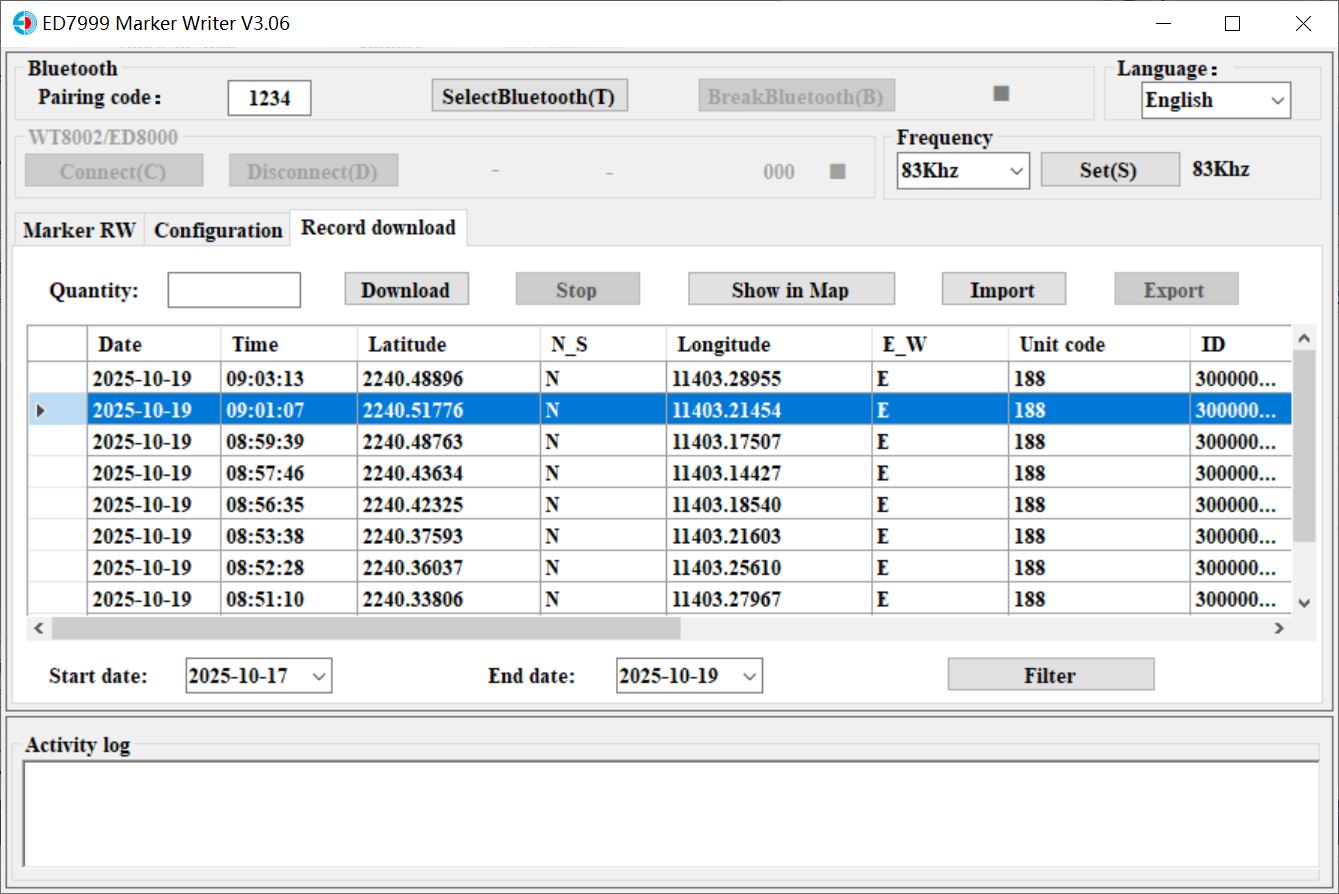
Task: Click the Quantity input field
Action: point(234,289)
